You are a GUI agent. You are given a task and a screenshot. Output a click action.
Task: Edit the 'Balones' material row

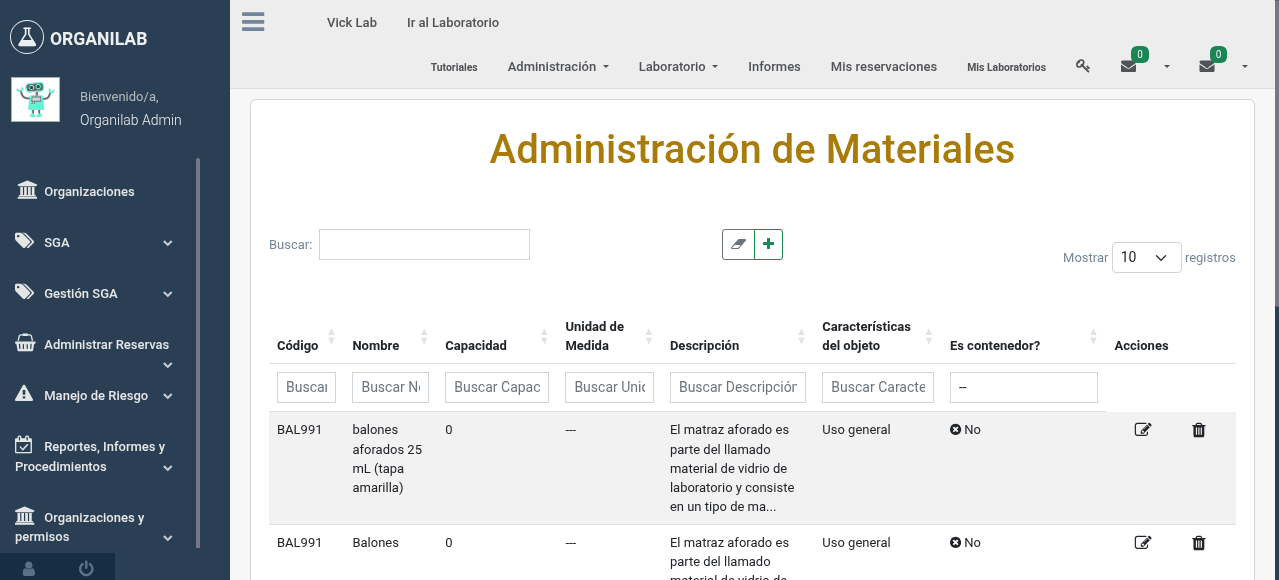pyautogui.click(x=1142, y=543)
